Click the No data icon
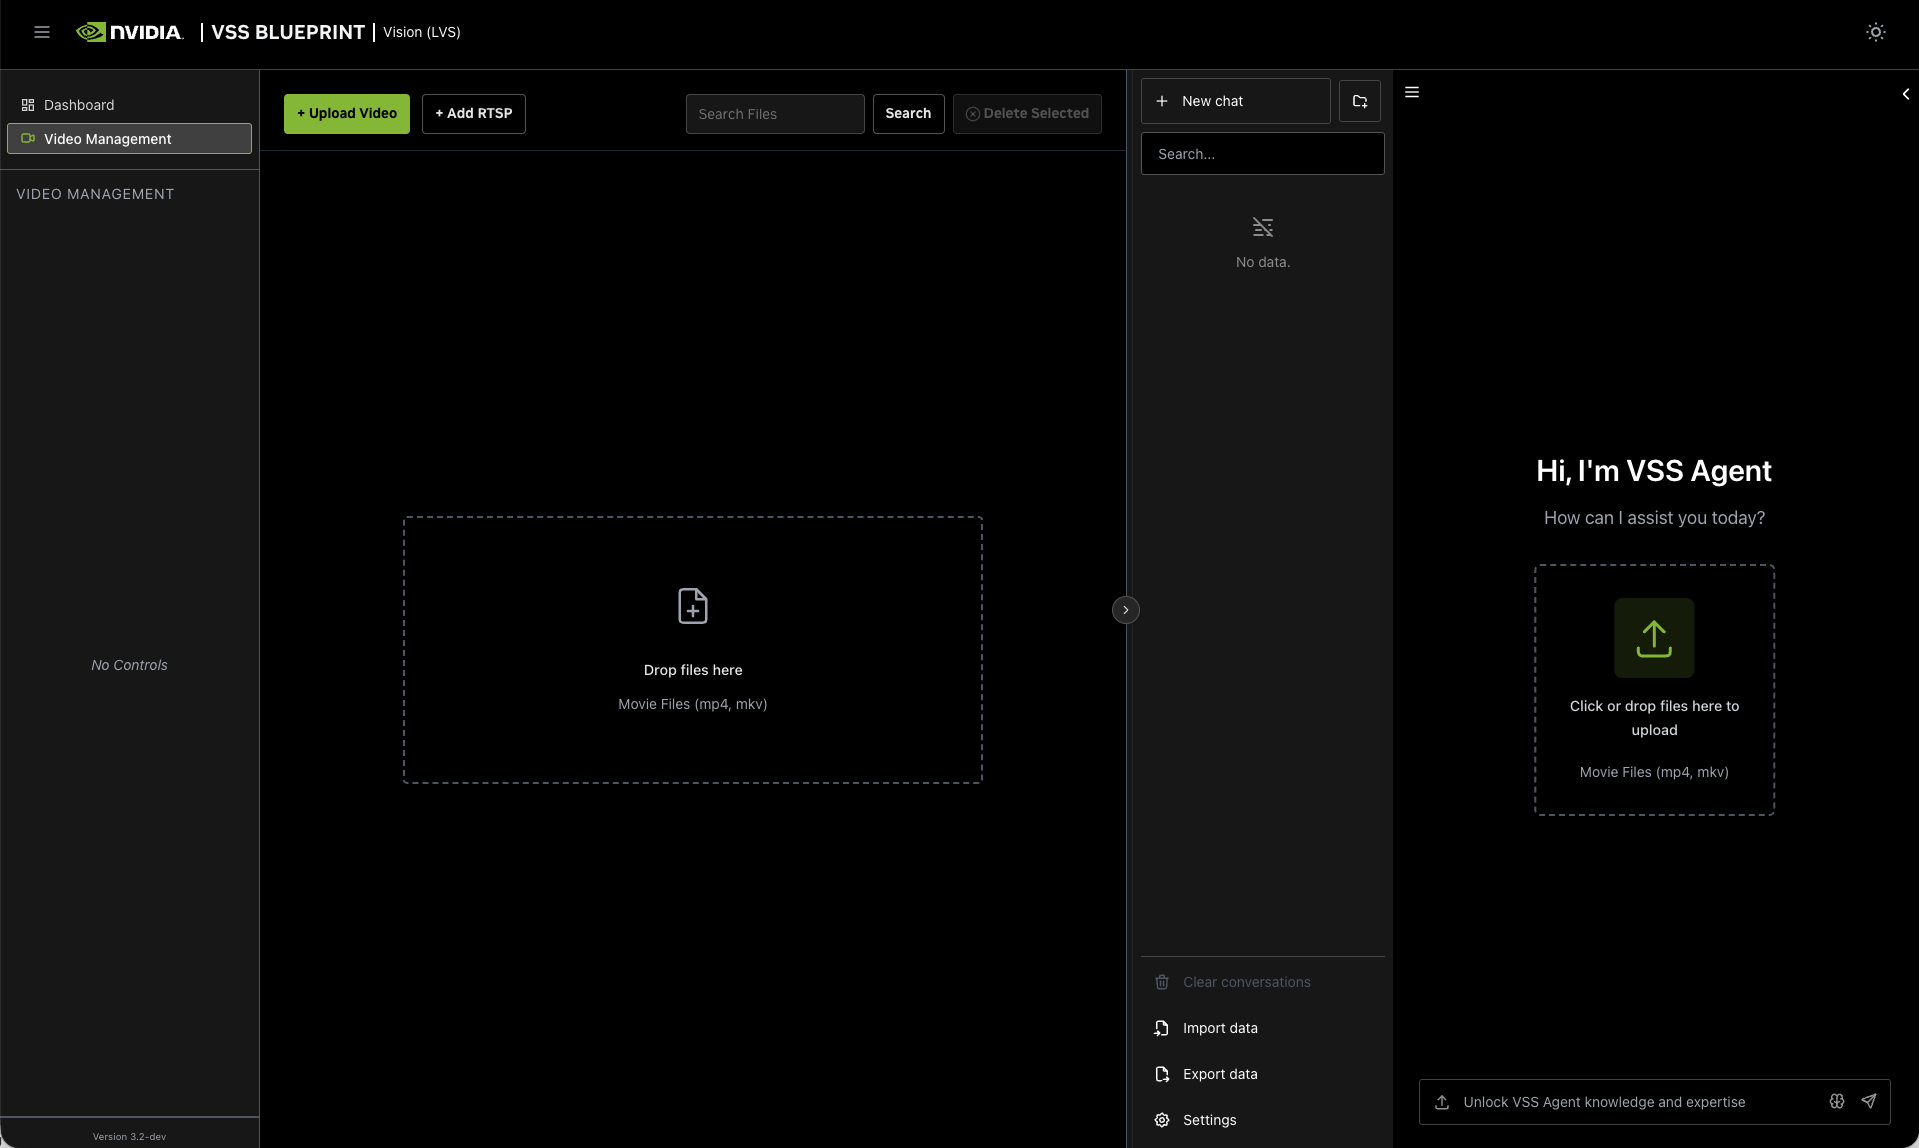The image size is (1919, 1148). click(1263, 228)
